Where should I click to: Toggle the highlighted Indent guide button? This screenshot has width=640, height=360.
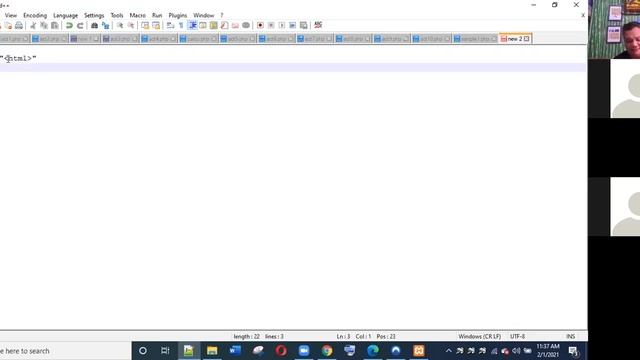pos(192,25)
